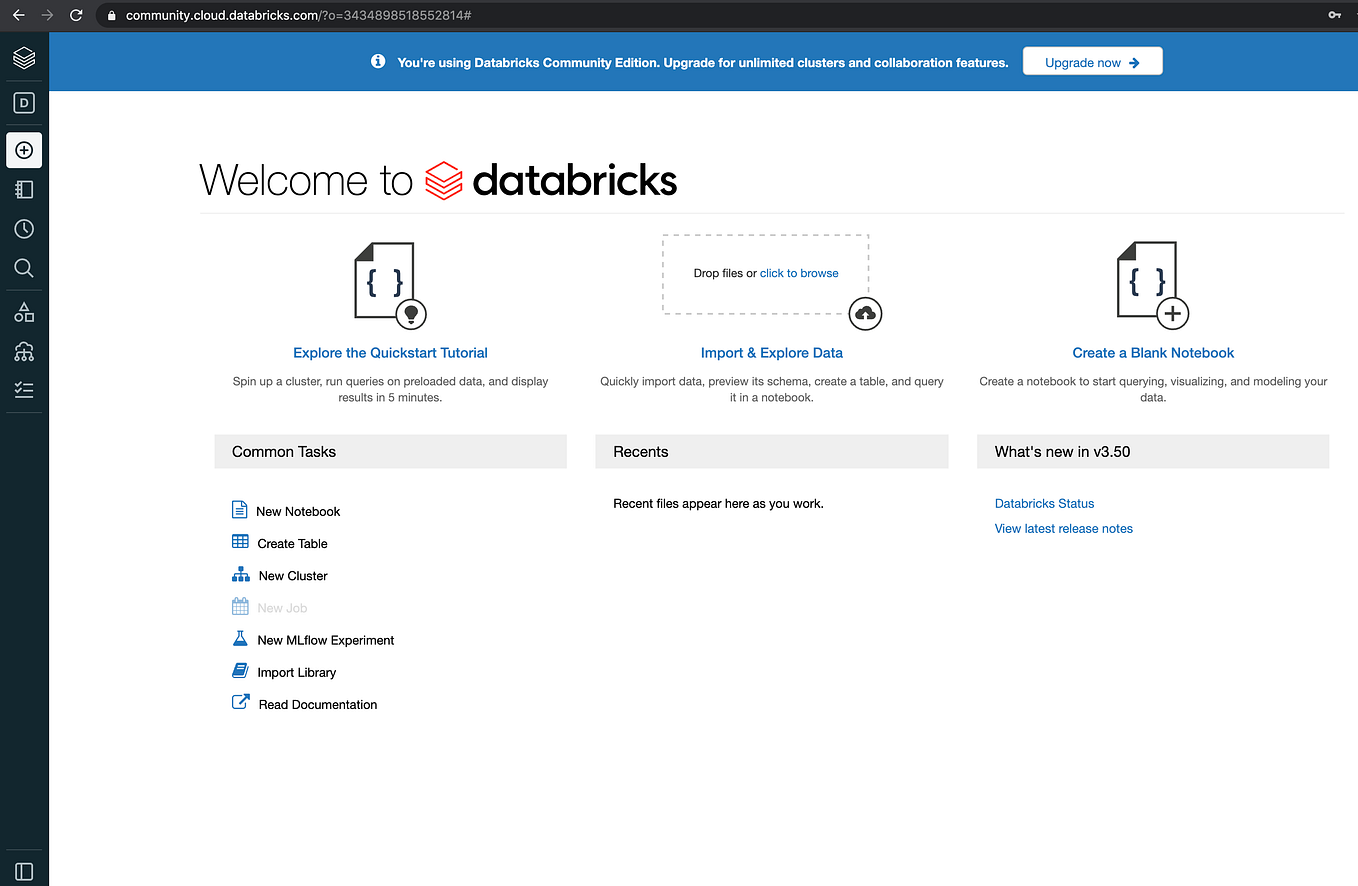This screenshot has height=886, width=1358.
Task: Open Workspace notebook icon in sidebar
Action: pyautogui.click(x=24, y=190)
